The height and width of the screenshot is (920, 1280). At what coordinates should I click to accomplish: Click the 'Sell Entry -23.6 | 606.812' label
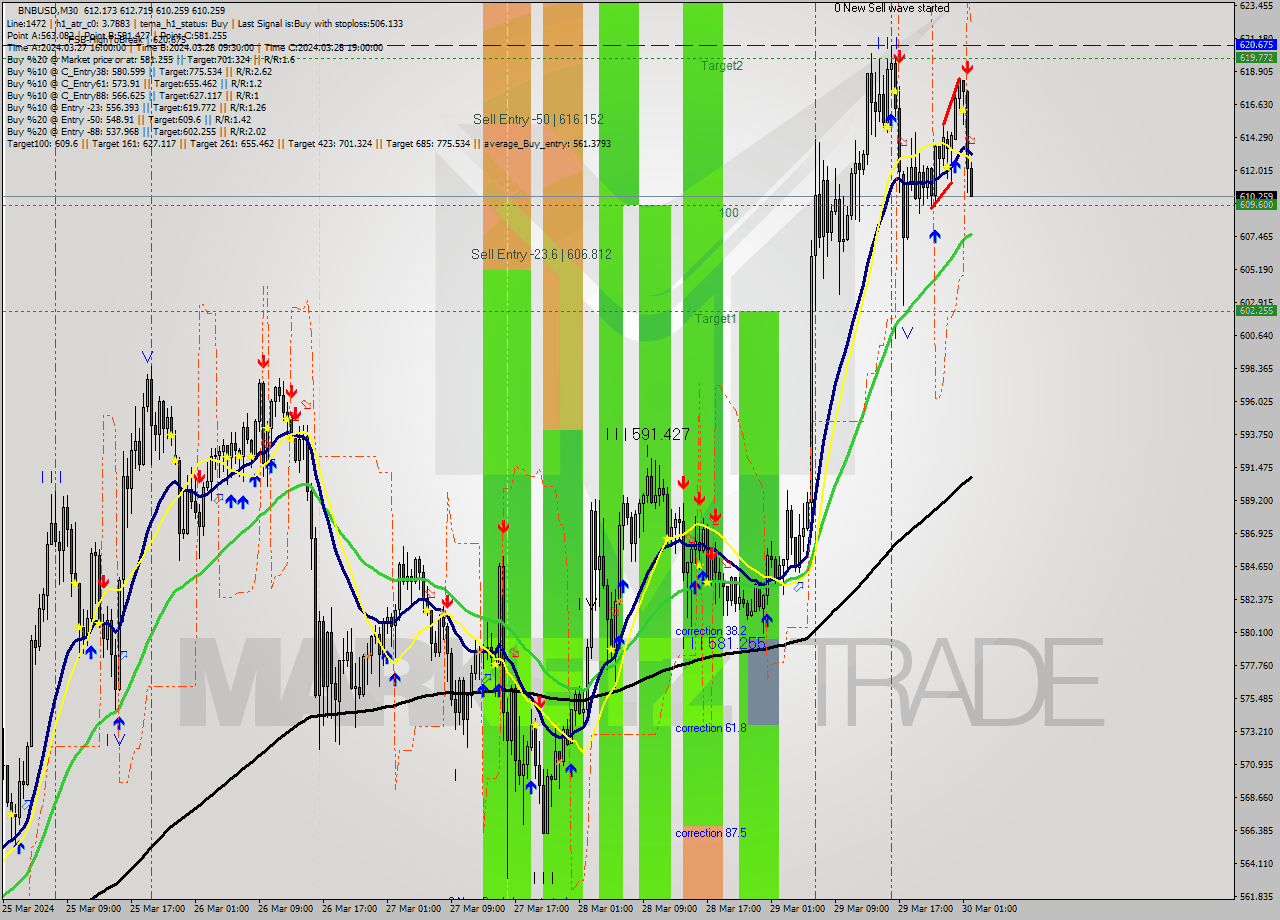(x=541, y=254)
